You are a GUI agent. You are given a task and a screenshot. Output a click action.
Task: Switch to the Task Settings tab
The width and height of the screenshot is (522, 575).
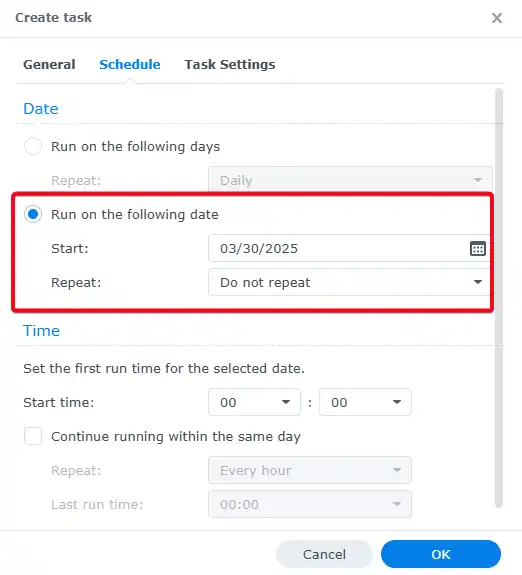pos(230,65)
